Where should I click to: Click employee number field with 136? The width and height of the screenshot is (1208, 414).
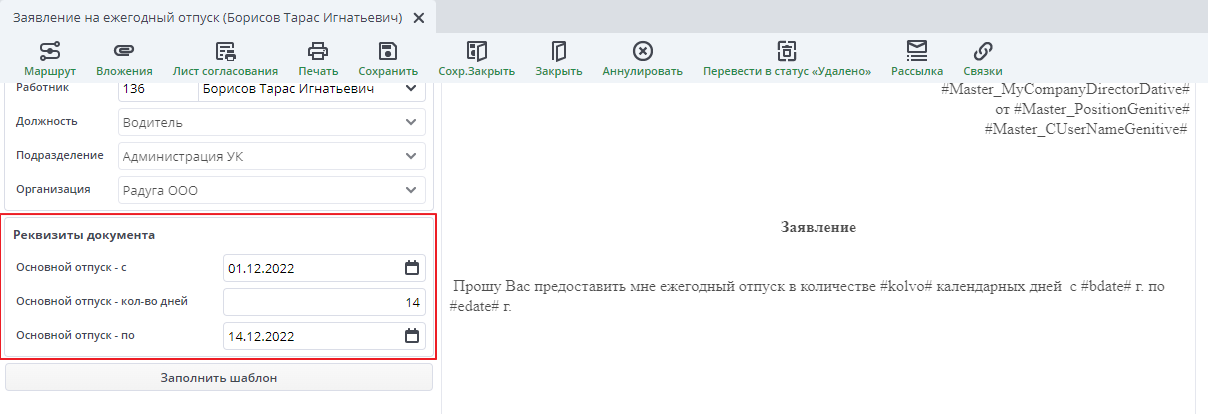pyautogui.click(x=156, y=90)
